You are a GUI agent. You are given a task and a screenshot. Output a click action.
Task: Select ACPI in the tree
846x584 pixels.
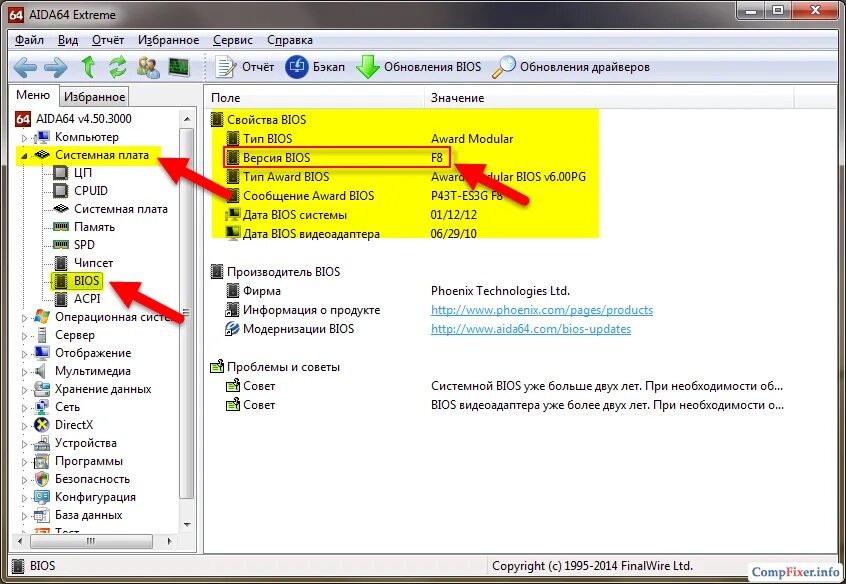[87, 298]
